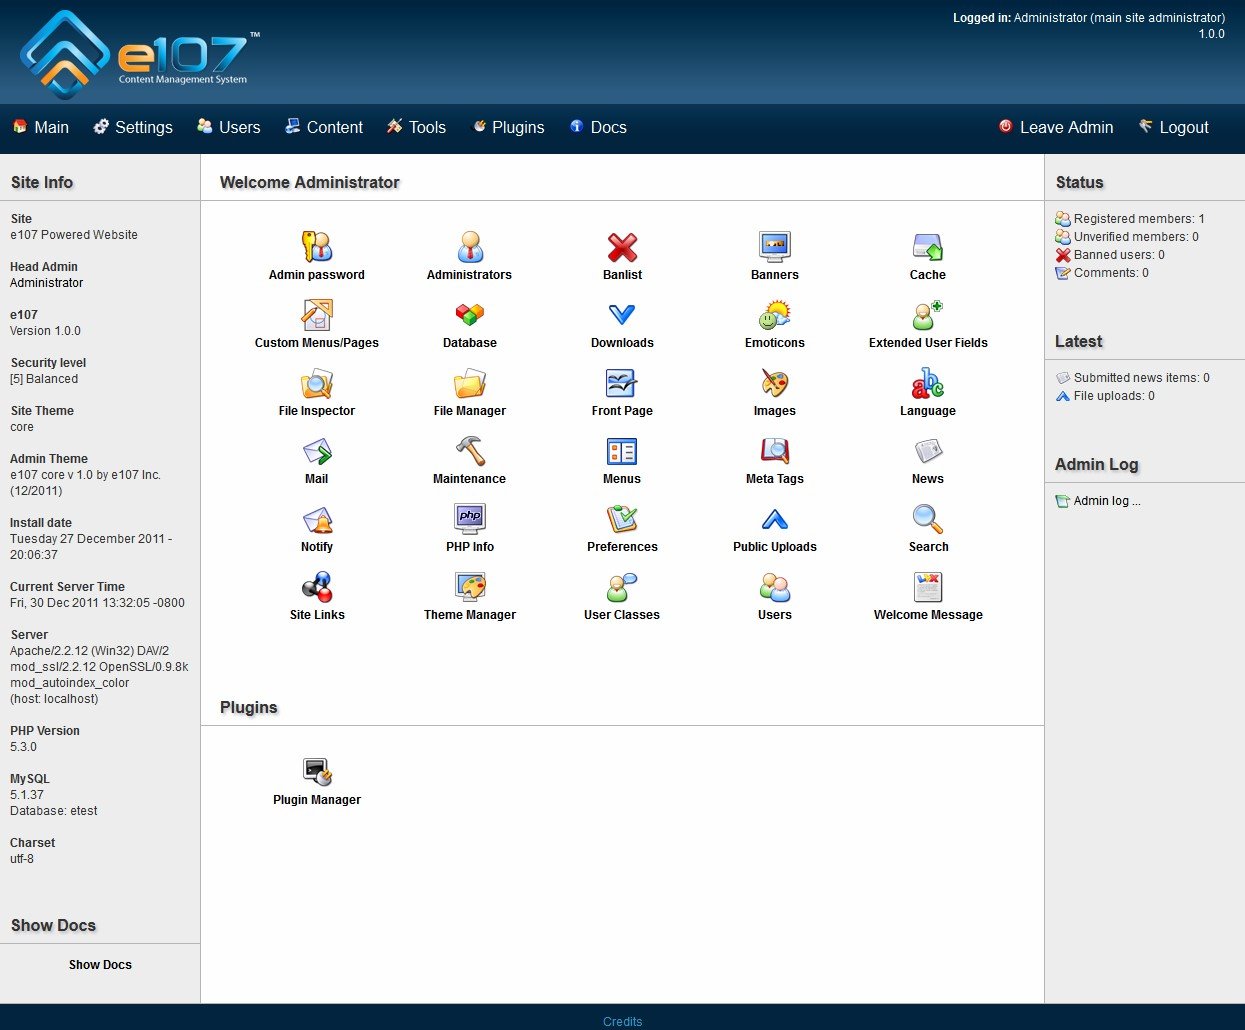Open the Tools menu in navbar
Viewport: 1245px width, 1030px height.
pyautogui.click(x=417, y=127)
